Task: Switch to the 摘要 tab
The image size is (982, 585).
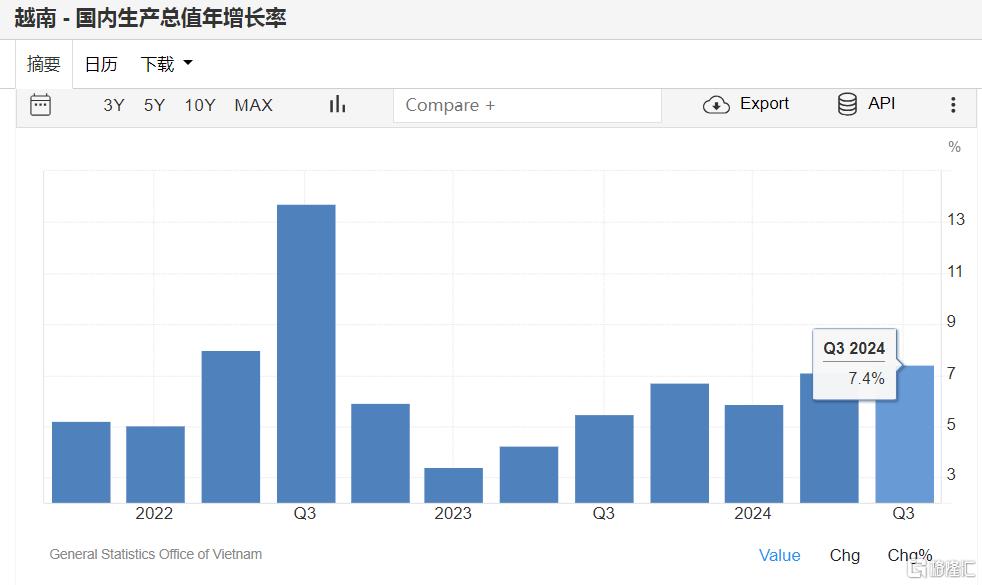Action: 44,64
